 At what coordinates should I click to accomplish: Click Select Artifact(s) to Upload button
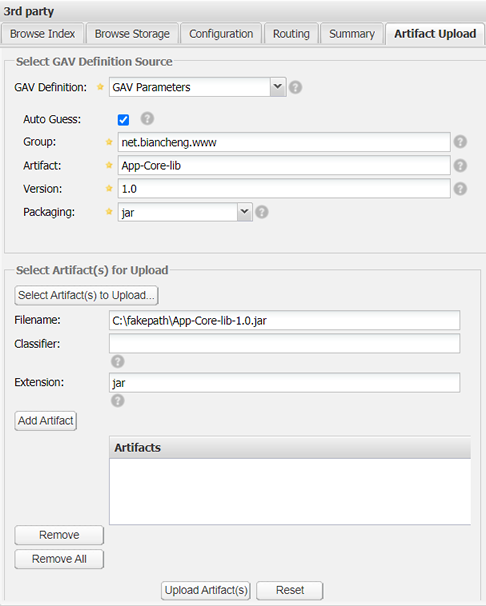(x=86, y=295)
